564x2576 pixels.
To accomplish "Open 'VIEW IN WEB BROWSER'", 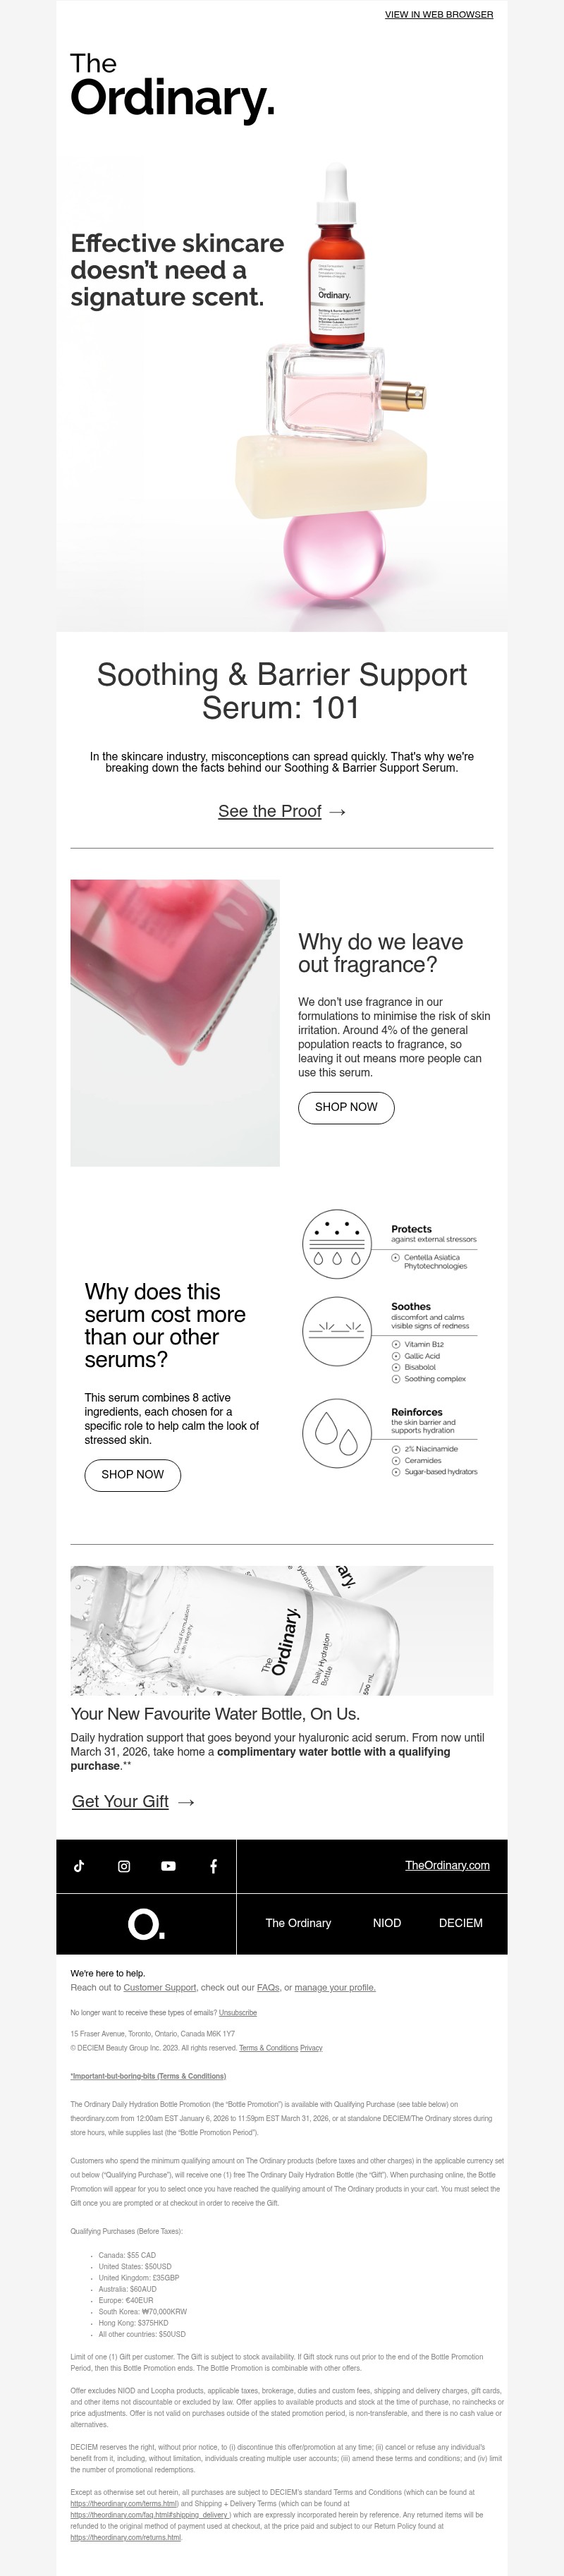I will pos(438,15).
